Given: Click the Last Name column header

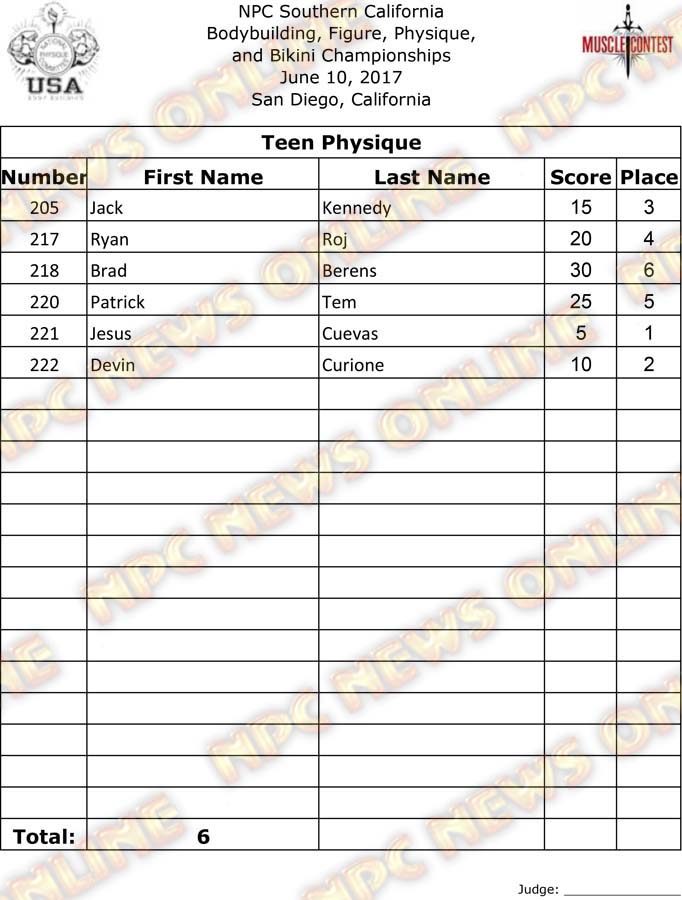Looking at the screenshot, I should coord(432,177).
